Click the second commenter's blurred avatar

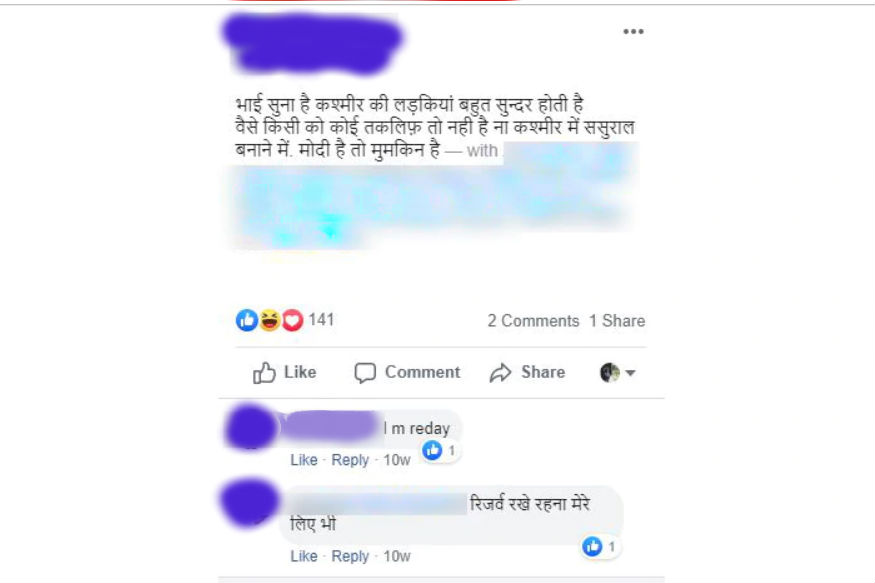249,502
